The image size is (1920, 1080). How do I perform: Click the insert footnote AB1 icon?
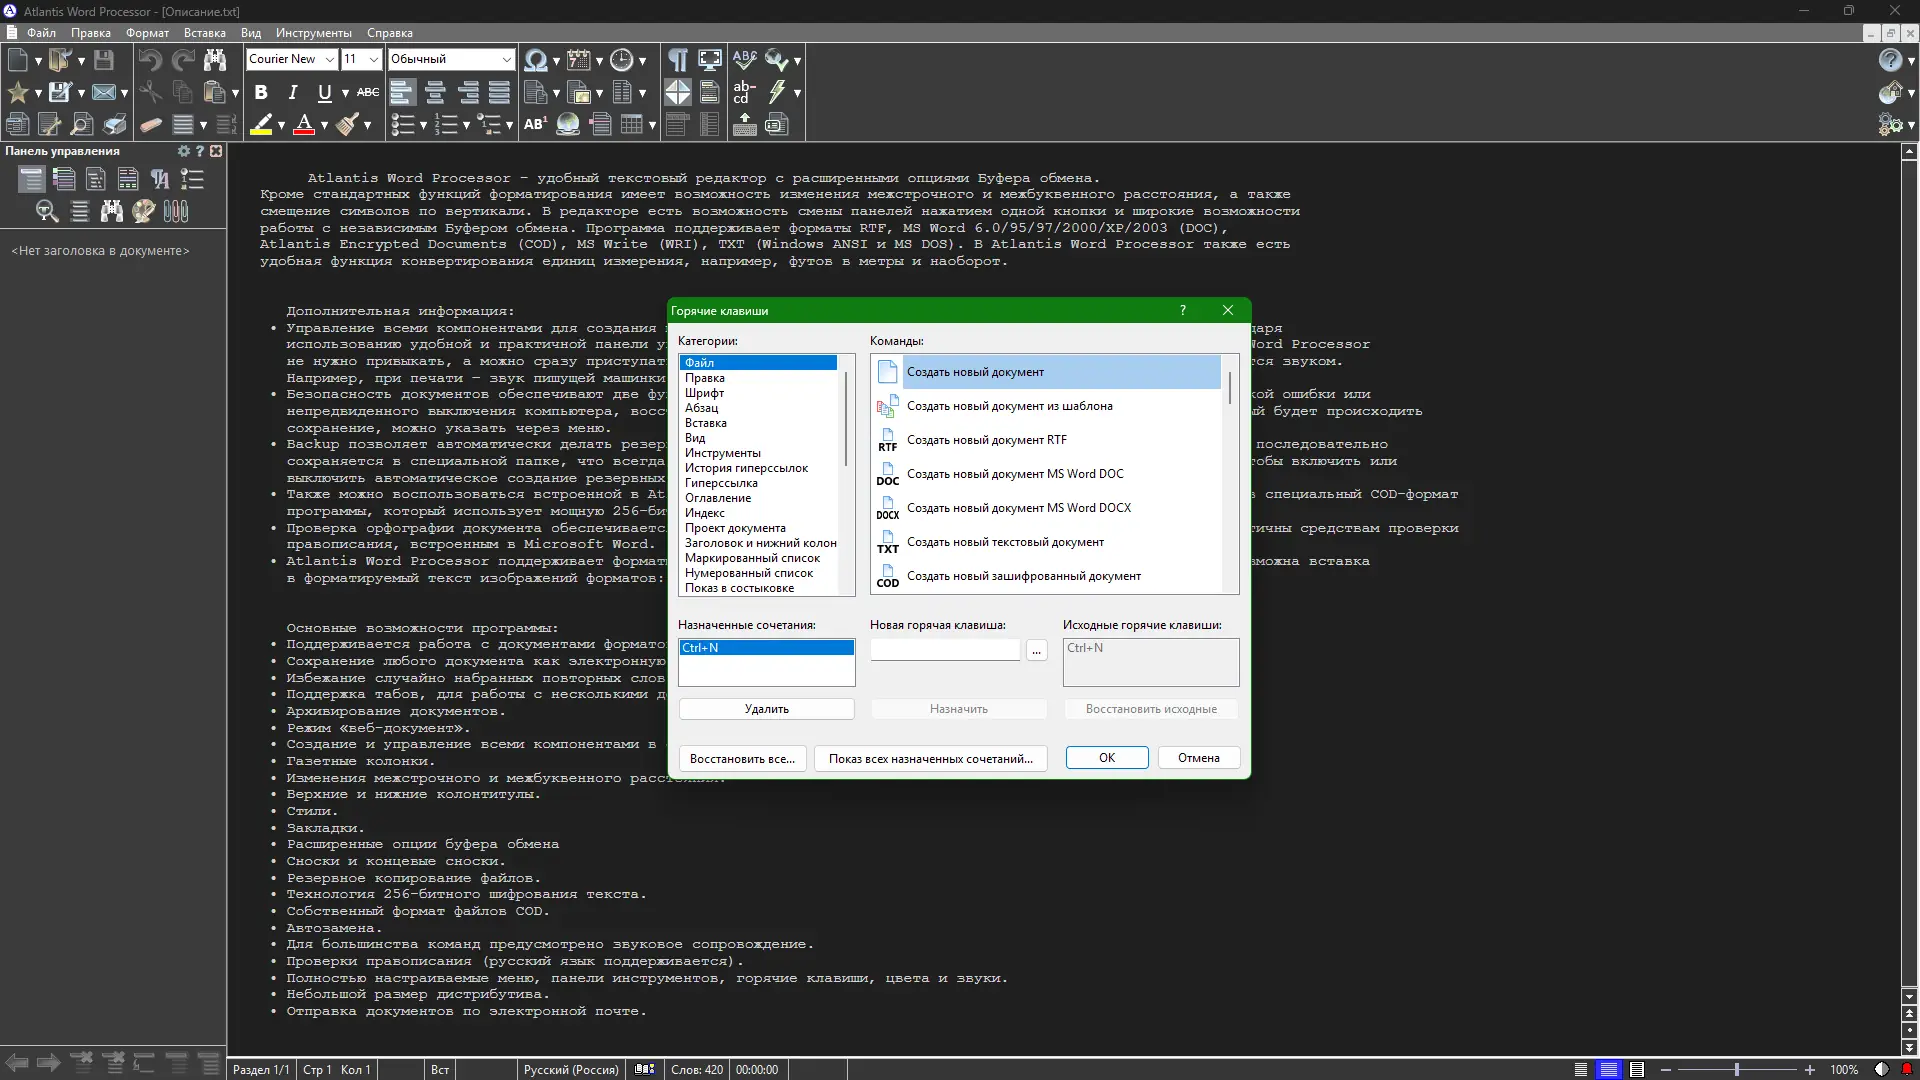(x=535, y=125)
